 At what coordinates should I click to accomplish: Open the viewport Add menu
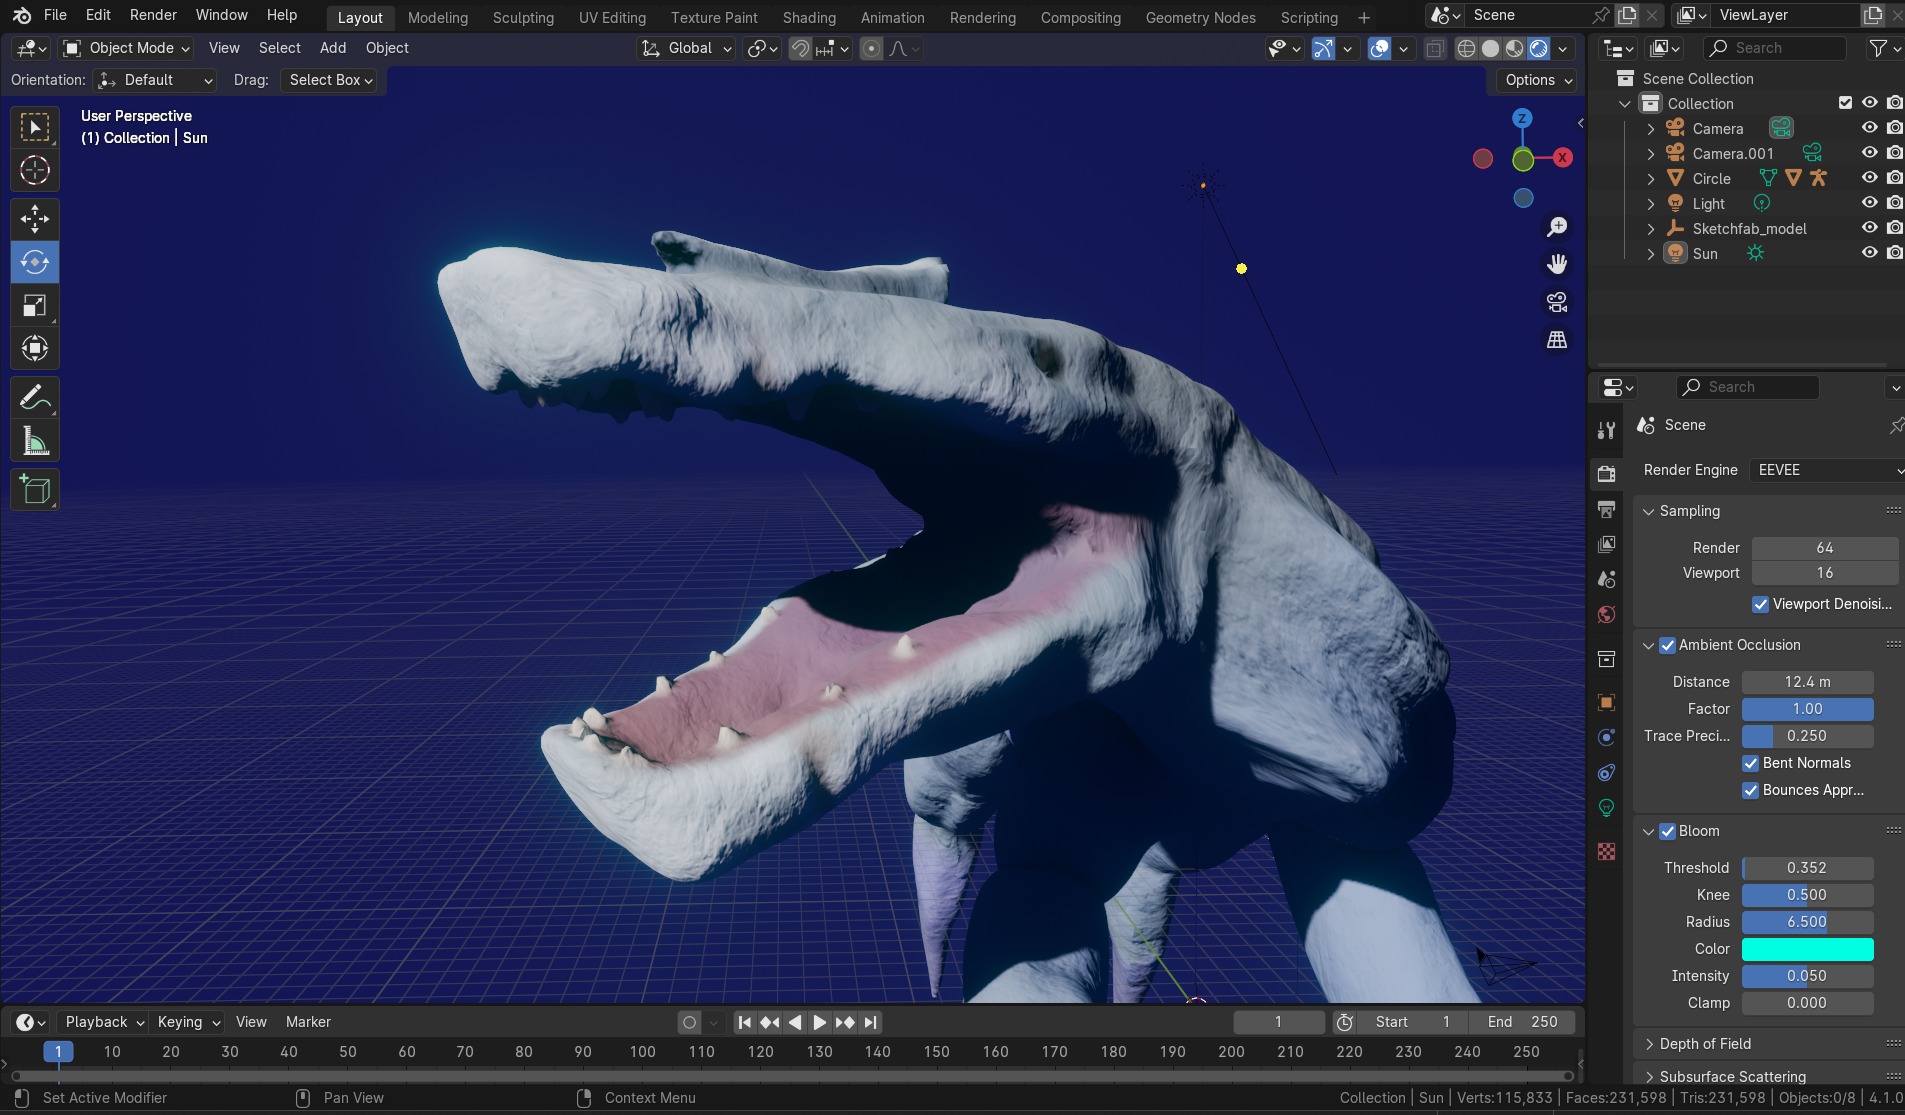(333, 48)
